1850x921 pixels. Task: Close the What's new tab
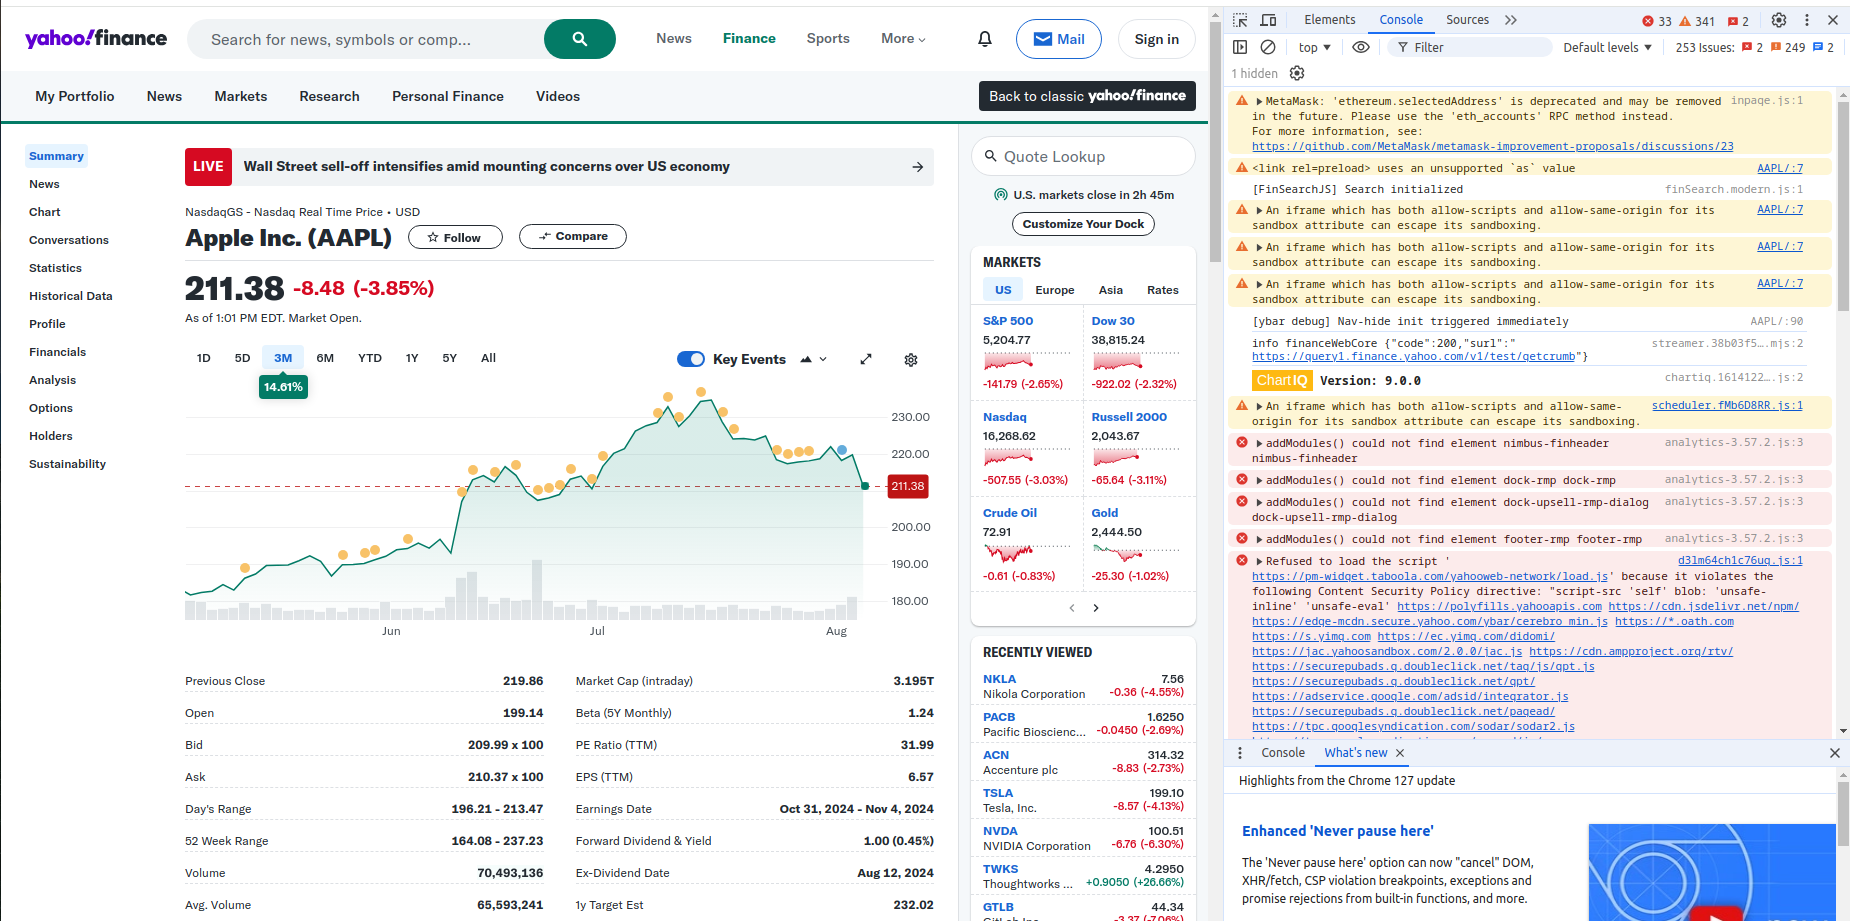pos(1400,753)
